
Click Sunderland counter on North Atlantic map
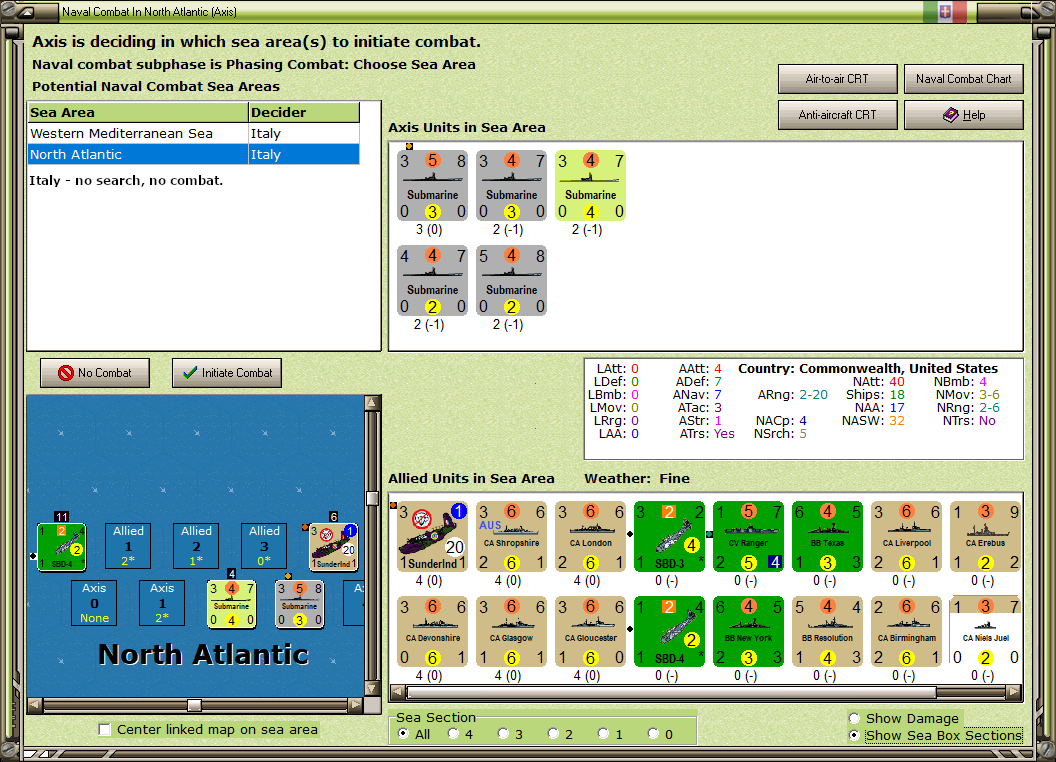[333, 546]
